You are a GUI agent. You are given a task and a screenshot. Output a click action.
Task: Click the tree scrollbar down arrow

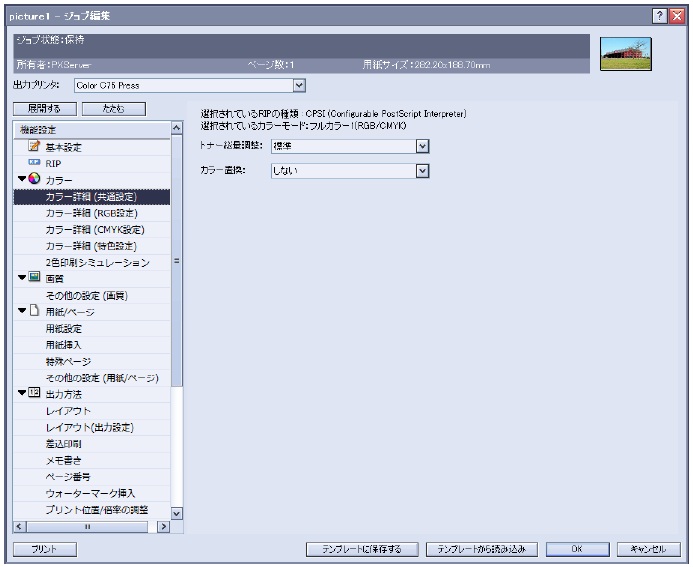pyautogui.click(x=178, y=512)
